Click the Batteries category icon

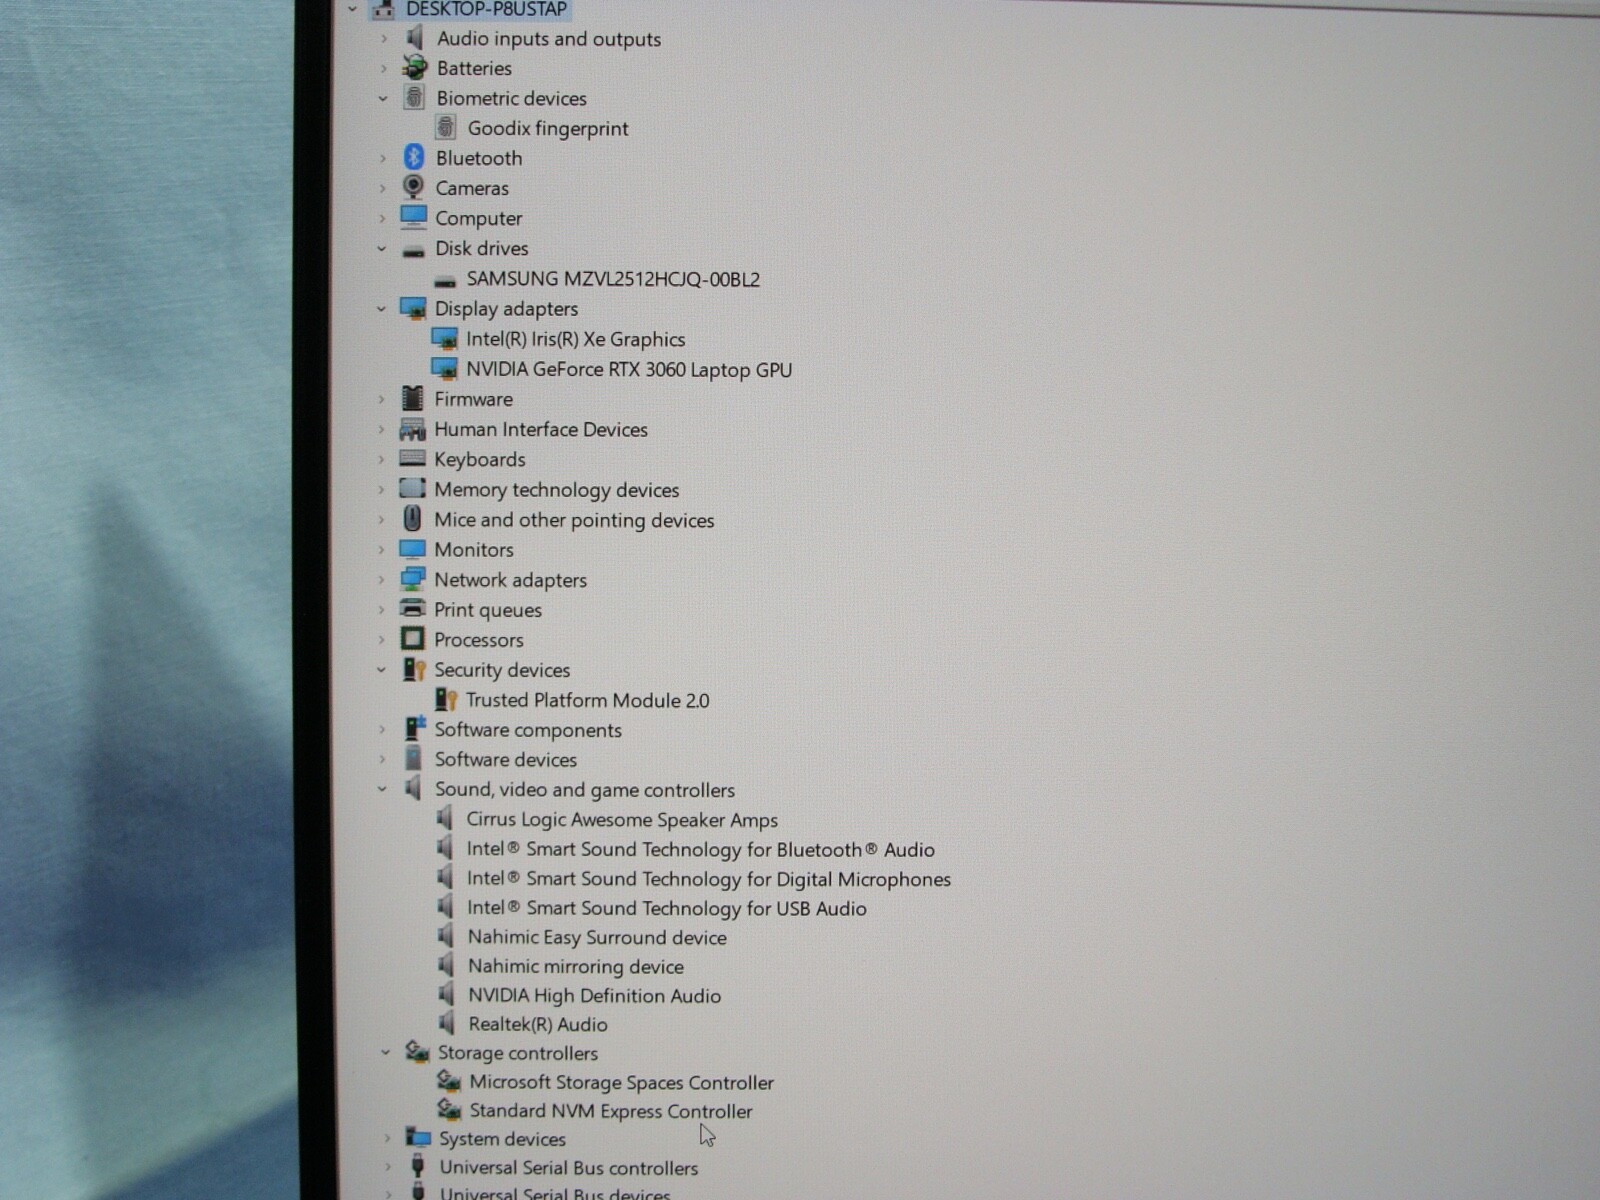click(413, 67)
